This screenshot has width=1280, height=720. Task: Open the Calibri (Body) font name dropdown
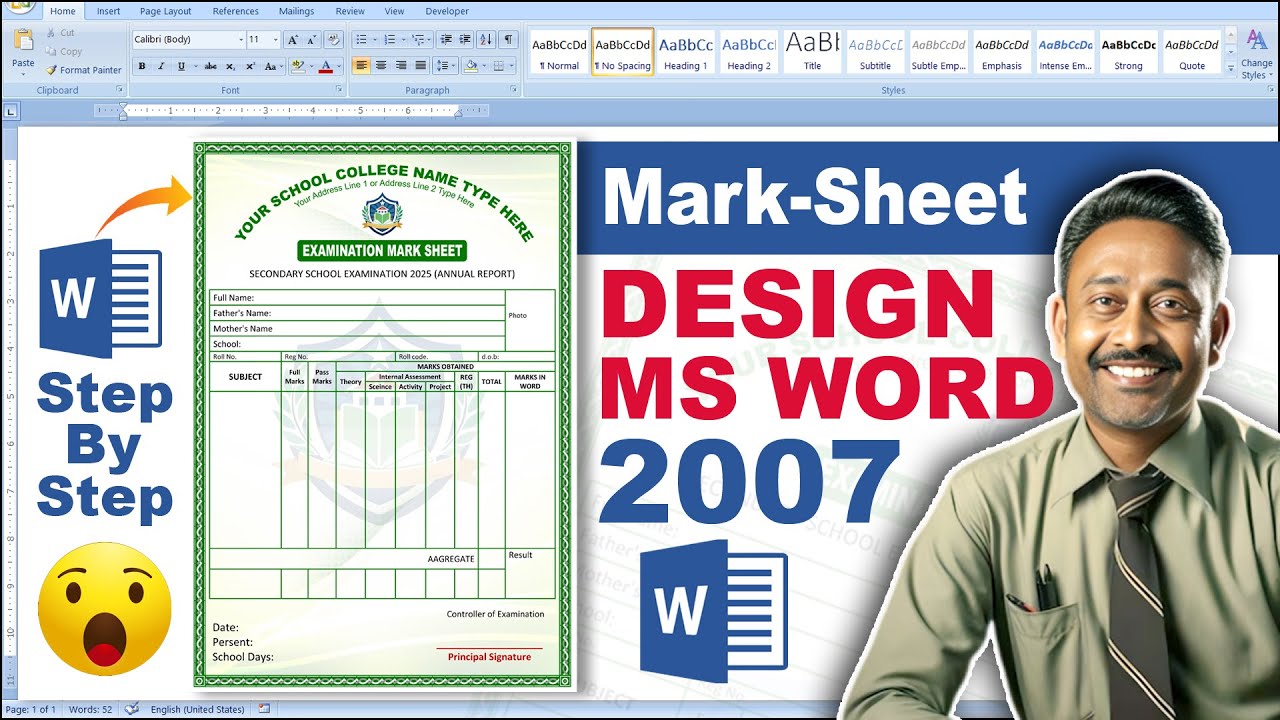(x=241, y=40)
